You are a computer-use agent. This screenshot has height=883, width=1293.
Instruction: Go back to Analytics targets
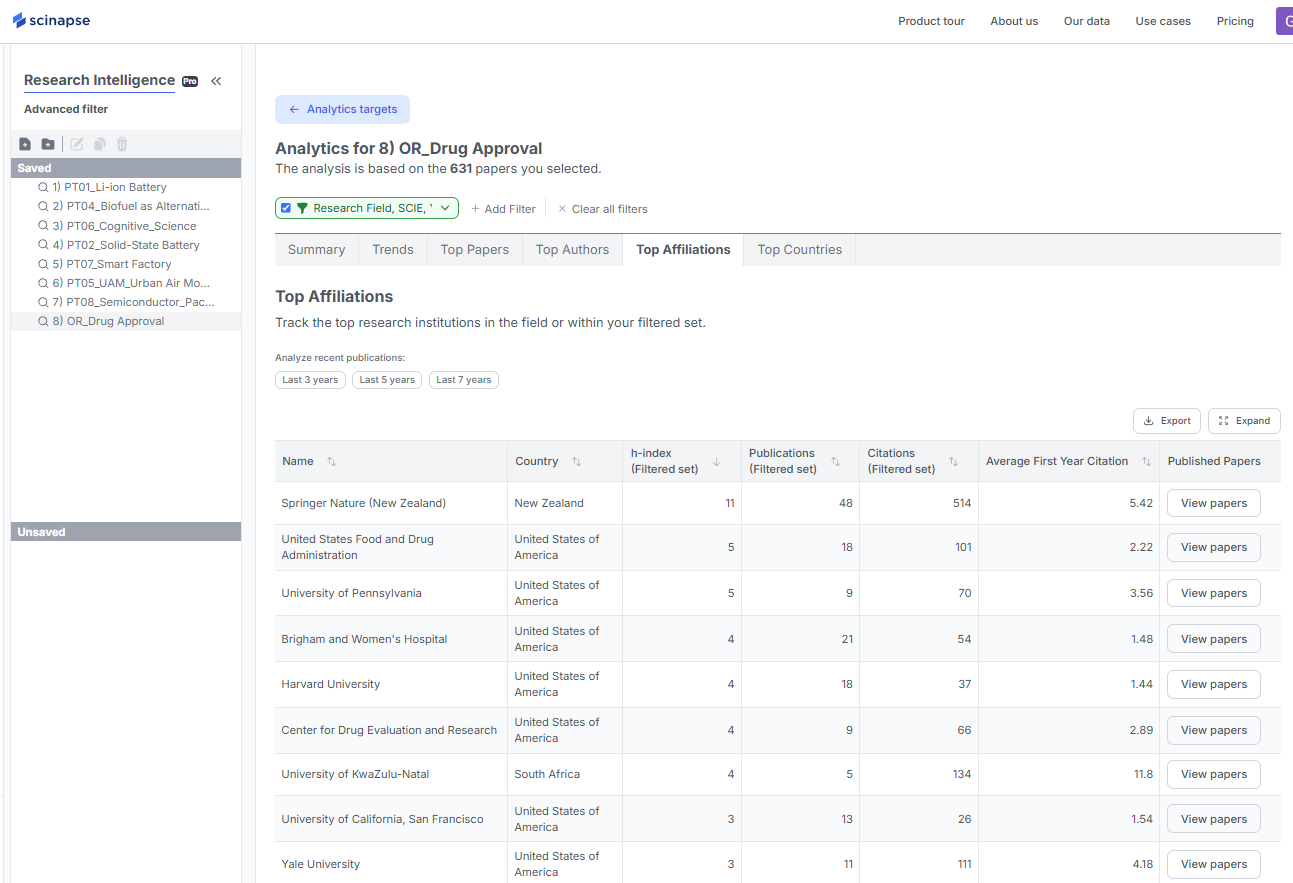342,109
